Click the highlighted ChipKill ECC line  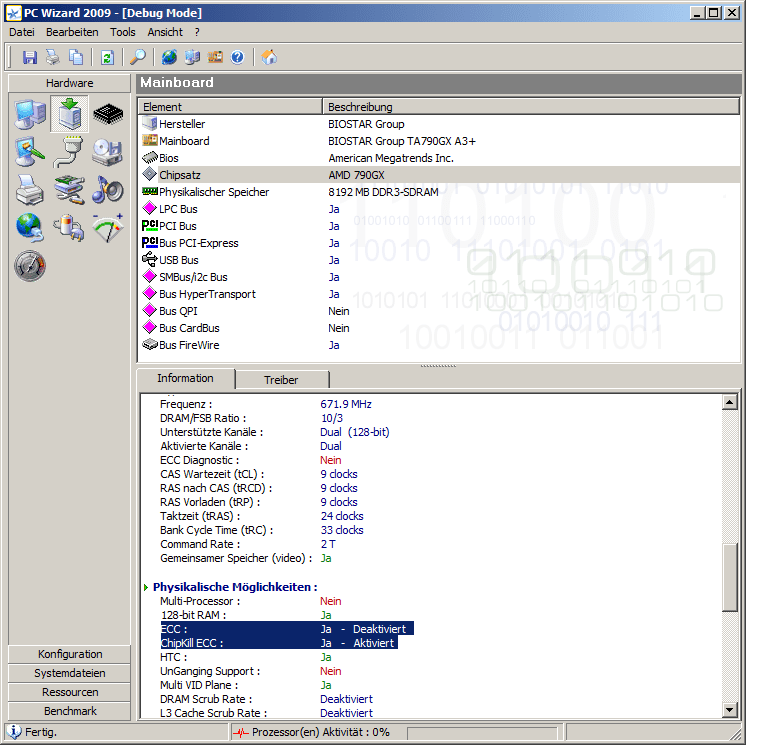click(x=279, y=643)
